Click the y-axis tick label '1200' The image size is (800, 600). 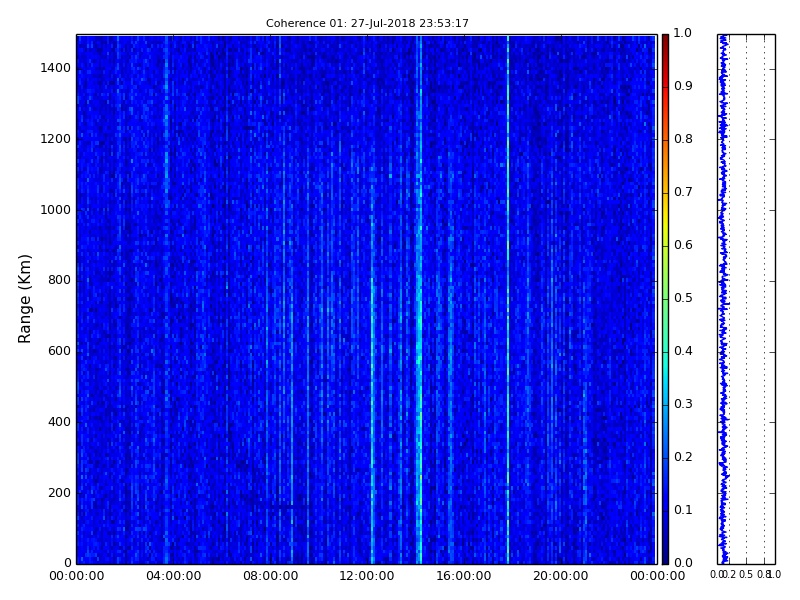click(x=56, y=139)
